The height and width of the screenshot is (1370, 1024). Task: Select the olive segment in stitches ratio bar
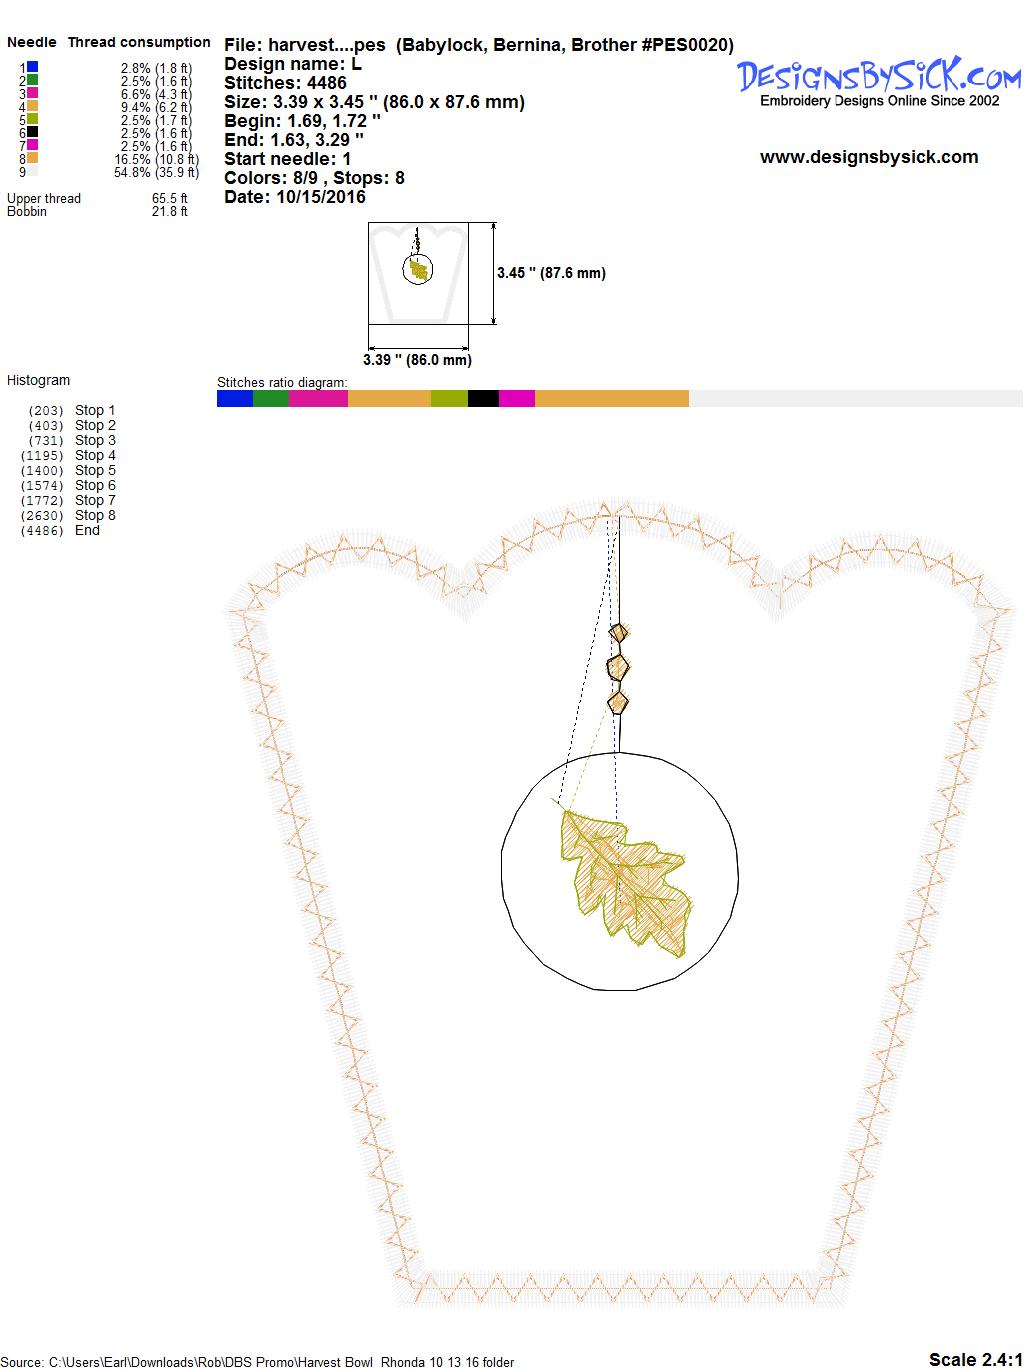tap(449, 398)
